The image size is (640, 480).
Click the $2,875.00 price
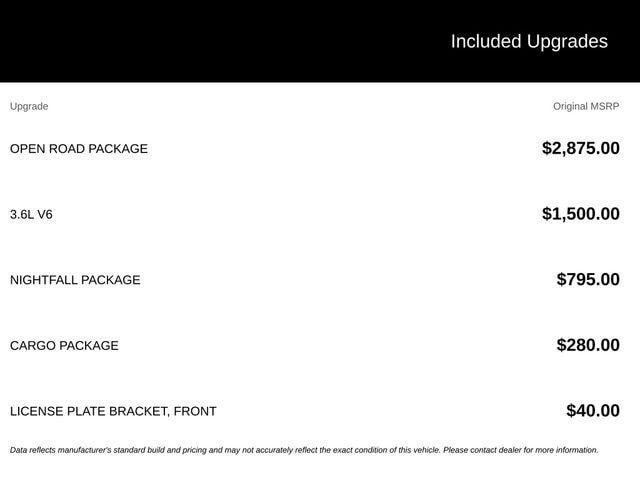(581, 148)
